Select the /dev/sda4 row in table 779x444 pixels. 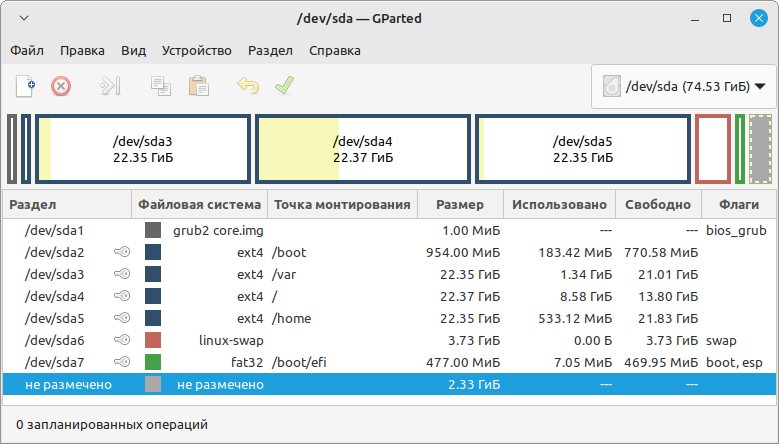390,296
